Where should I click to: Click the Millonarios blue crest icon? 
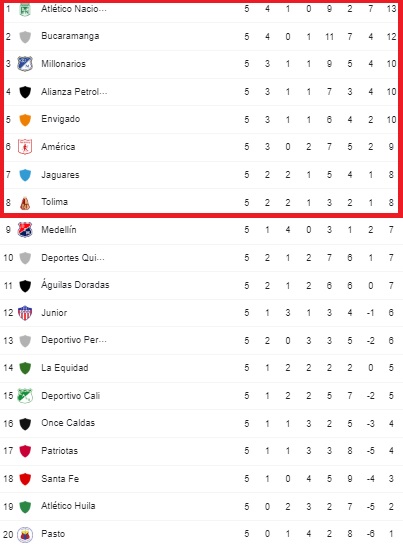pos(25,64)
